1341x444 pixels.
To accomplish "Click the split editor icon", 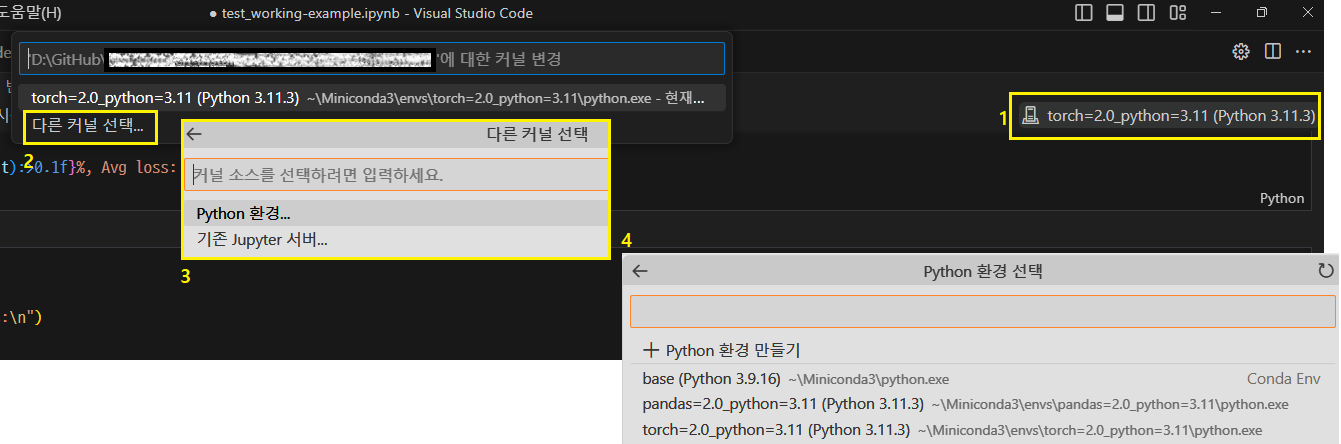I will click(1272, 51).
